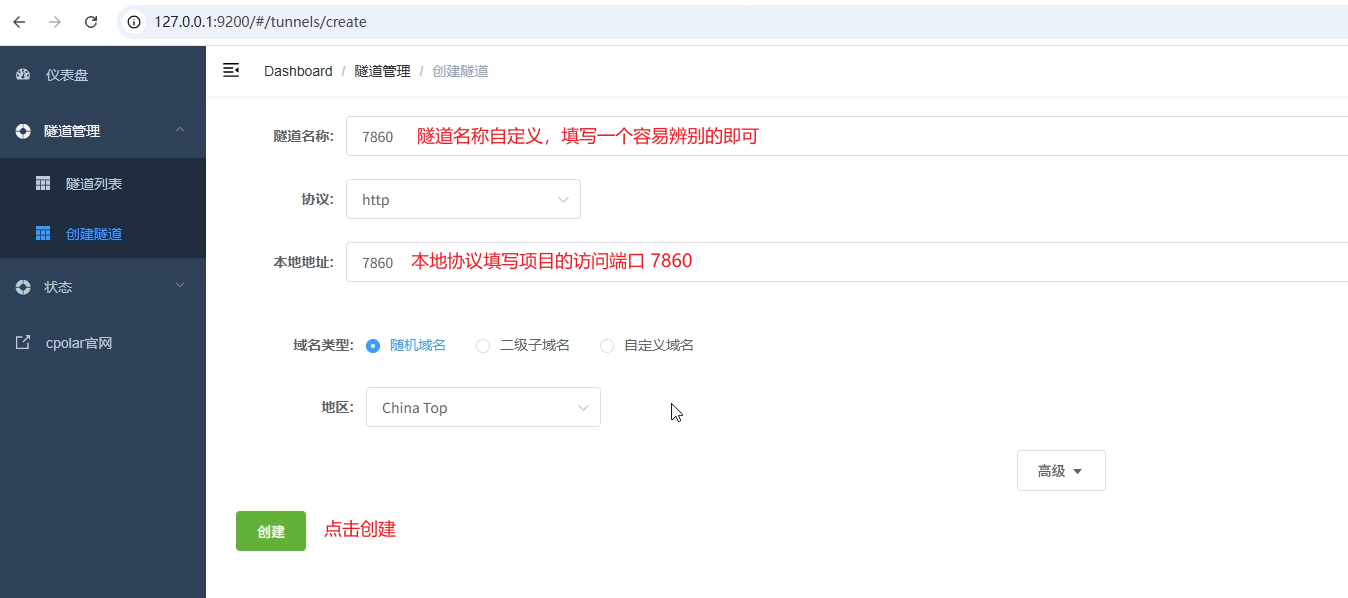
Task: Click the browser forward arrow
Action: (x=55, y=22)
